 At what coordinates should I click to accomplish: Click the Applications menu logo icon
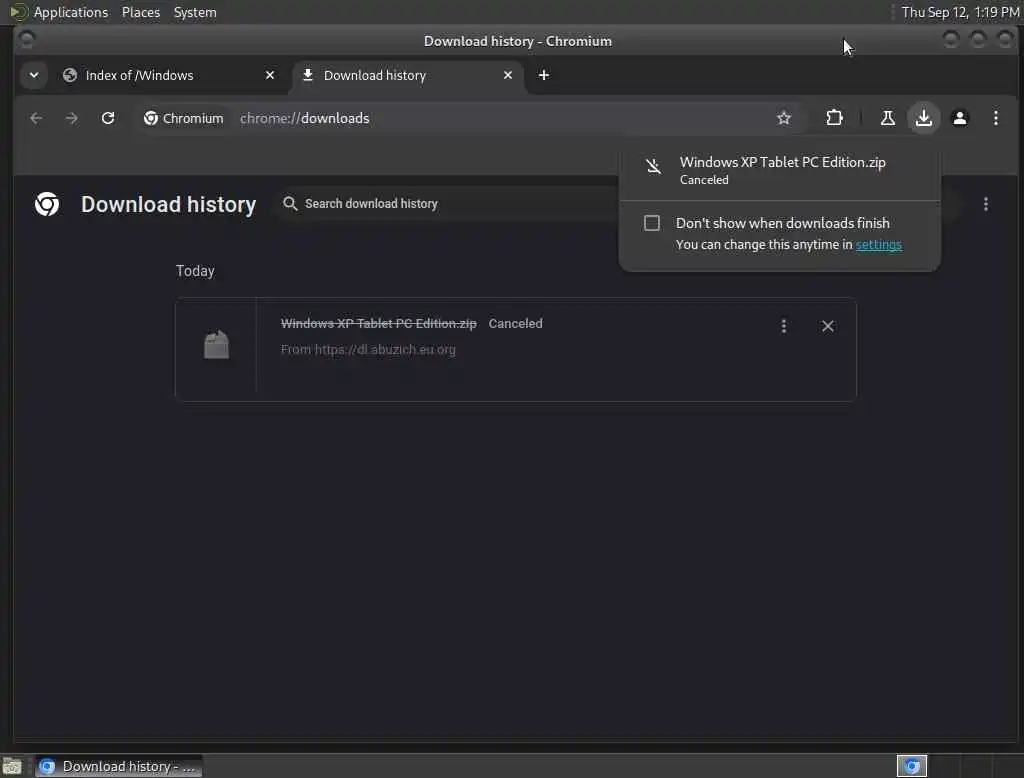(19, 12)
